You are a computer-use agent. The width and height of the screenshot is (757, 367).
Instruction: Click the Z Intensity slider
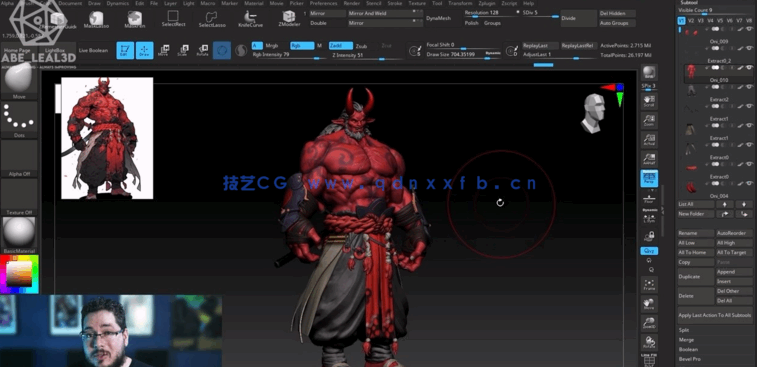[x=367, y=56]
